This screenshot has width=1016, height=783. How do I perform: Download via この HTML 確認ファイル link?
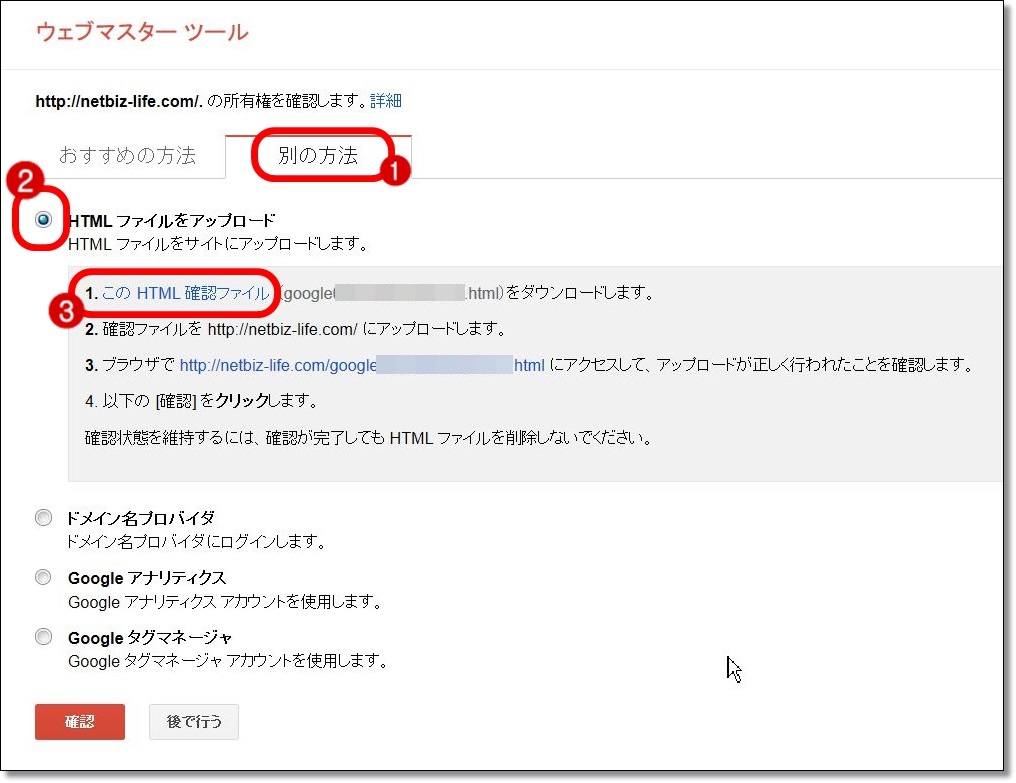(x=185, y=293)
